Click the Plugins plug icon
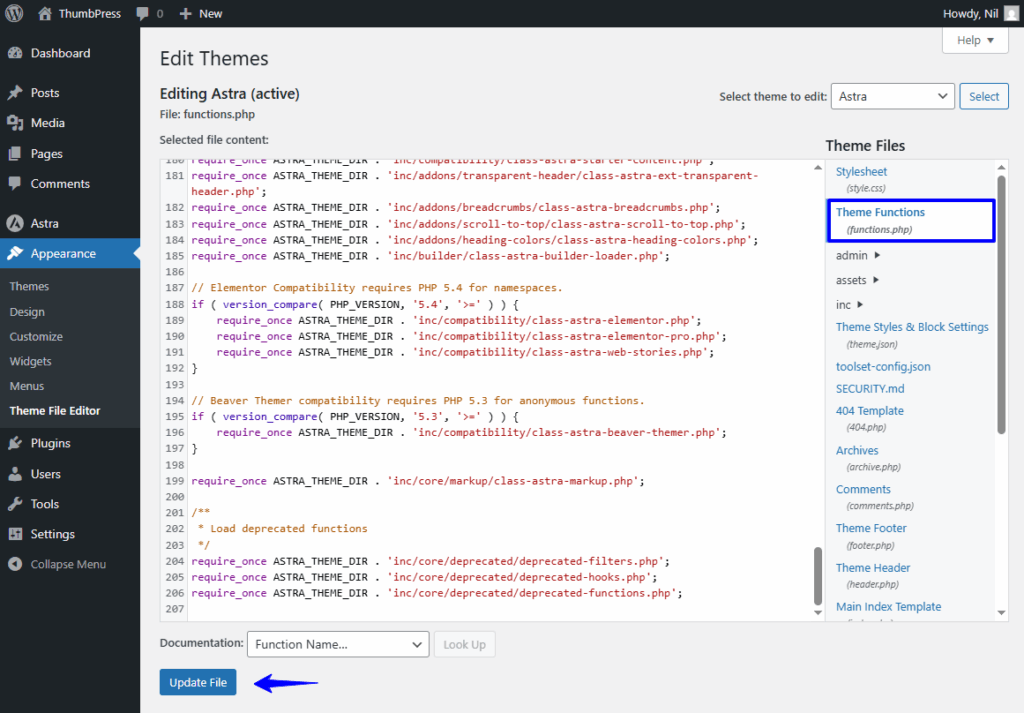This screenshot has width=1024, height=713. (15, 443)
